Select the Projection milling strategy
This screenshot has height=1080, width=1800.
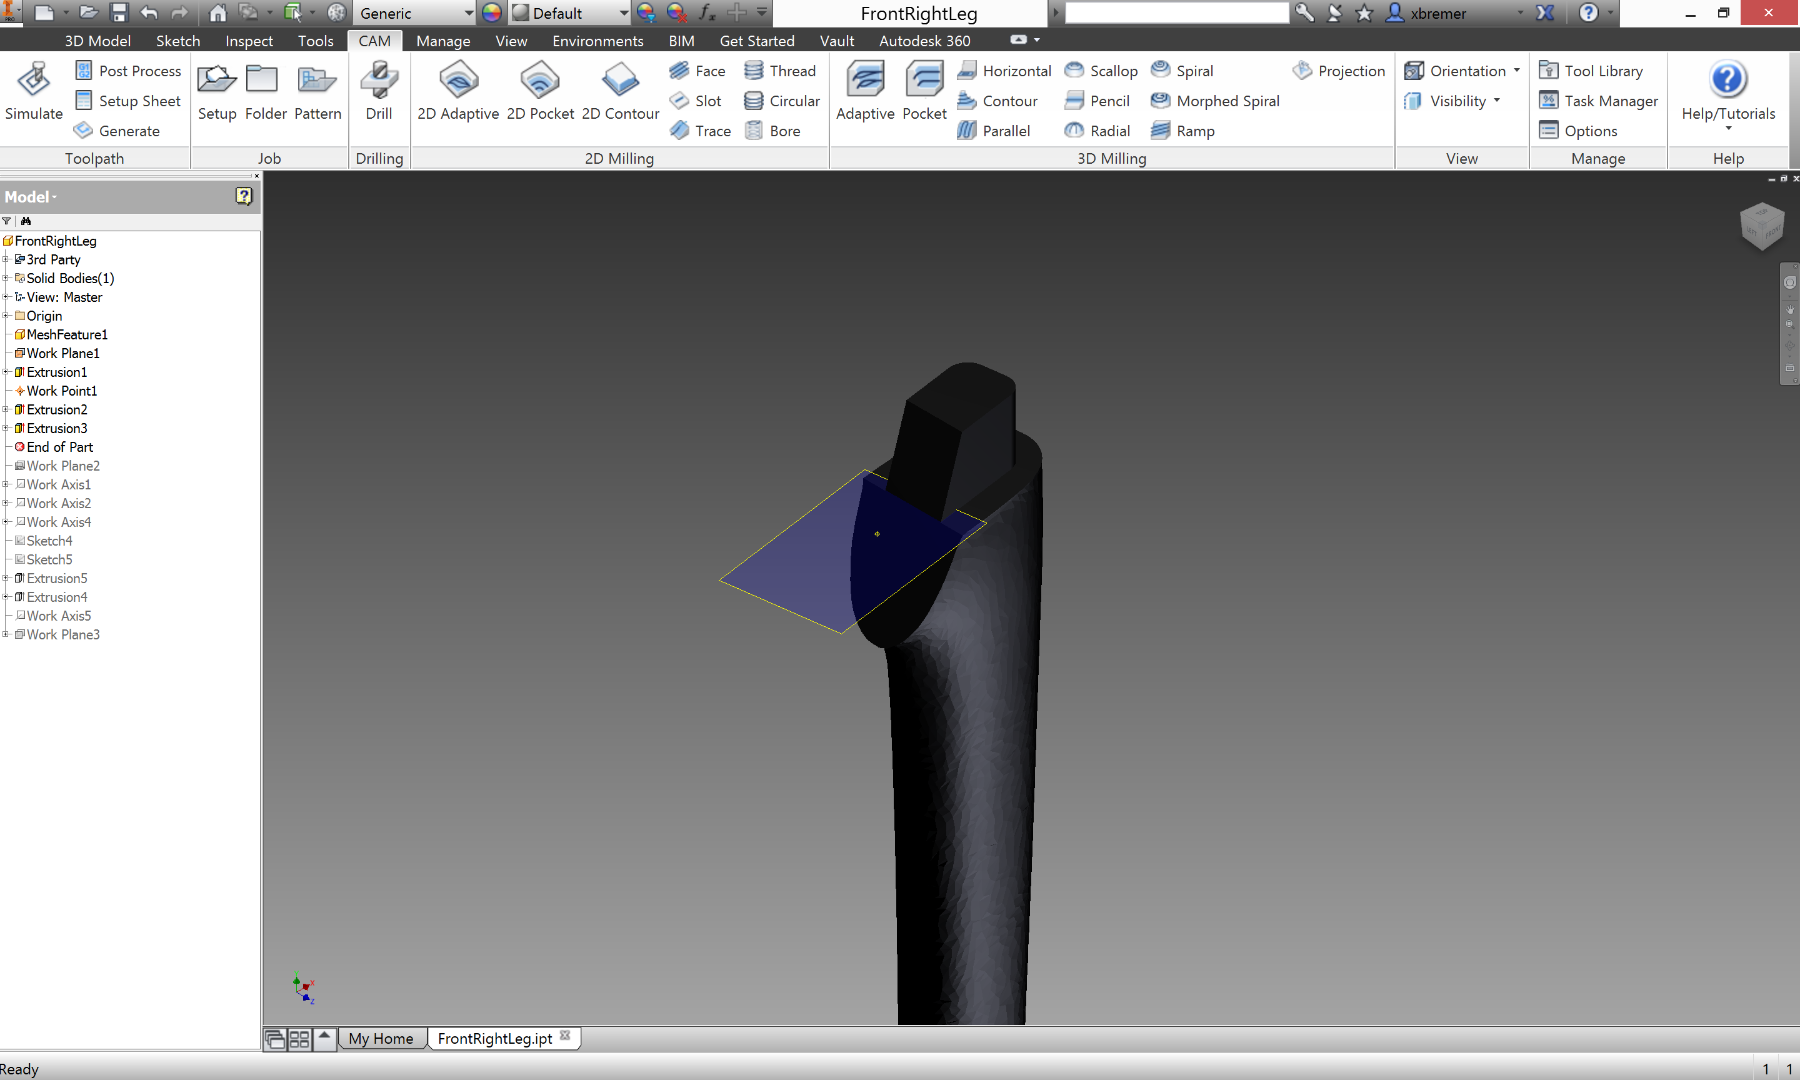pyautogui.click(x=1339, y=71)
